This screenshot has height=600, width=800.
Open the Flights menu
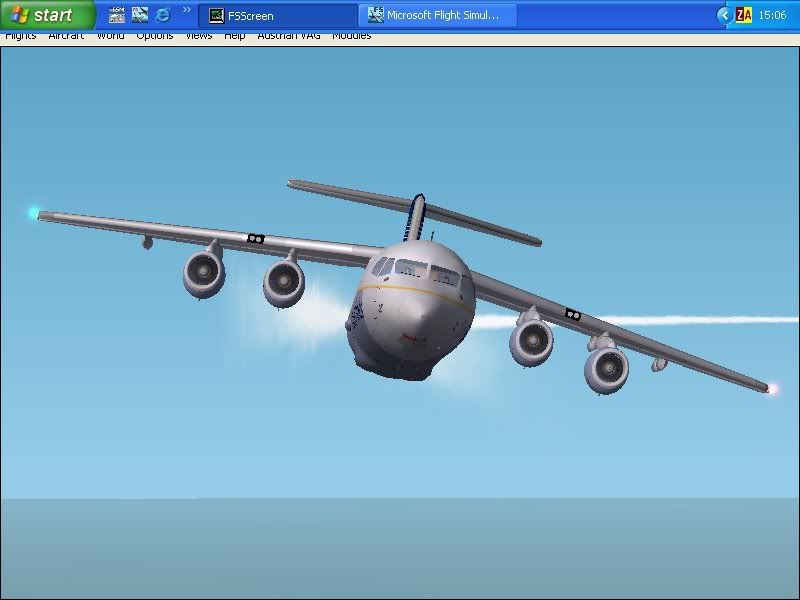coord(21,36)
